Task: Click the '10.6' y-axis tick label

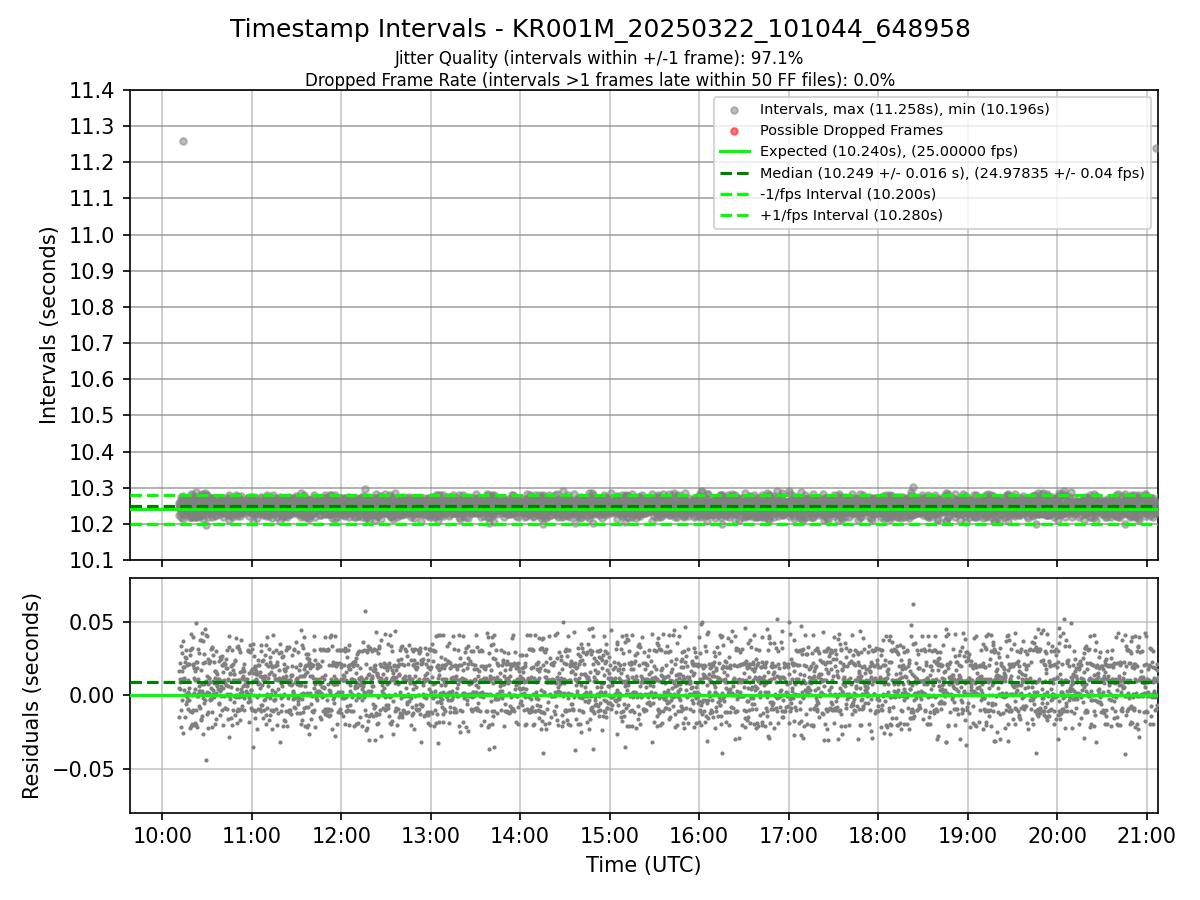Action: [91, 380]
